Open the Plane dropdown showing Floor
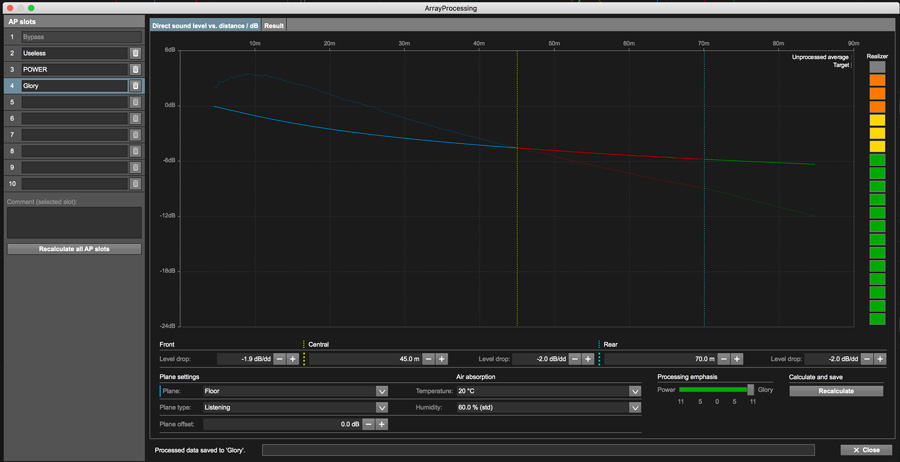 (x=296, y=391)
